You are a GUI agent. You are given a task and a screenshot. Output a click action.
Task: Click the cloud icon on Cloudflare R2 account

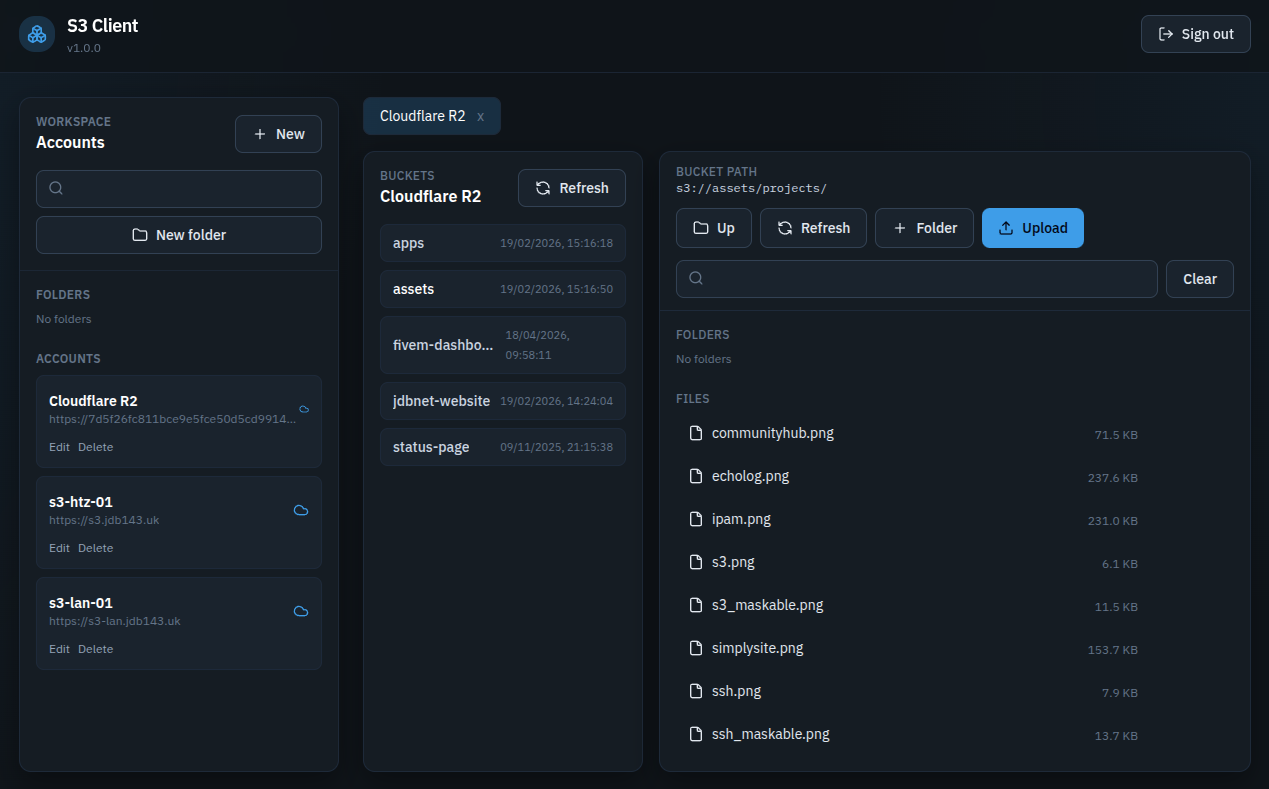click(304, 409)
